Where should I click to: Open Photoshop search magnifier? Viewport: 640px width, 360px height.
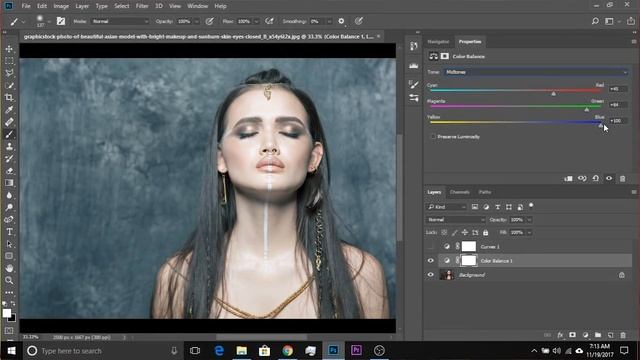[595, 21]
